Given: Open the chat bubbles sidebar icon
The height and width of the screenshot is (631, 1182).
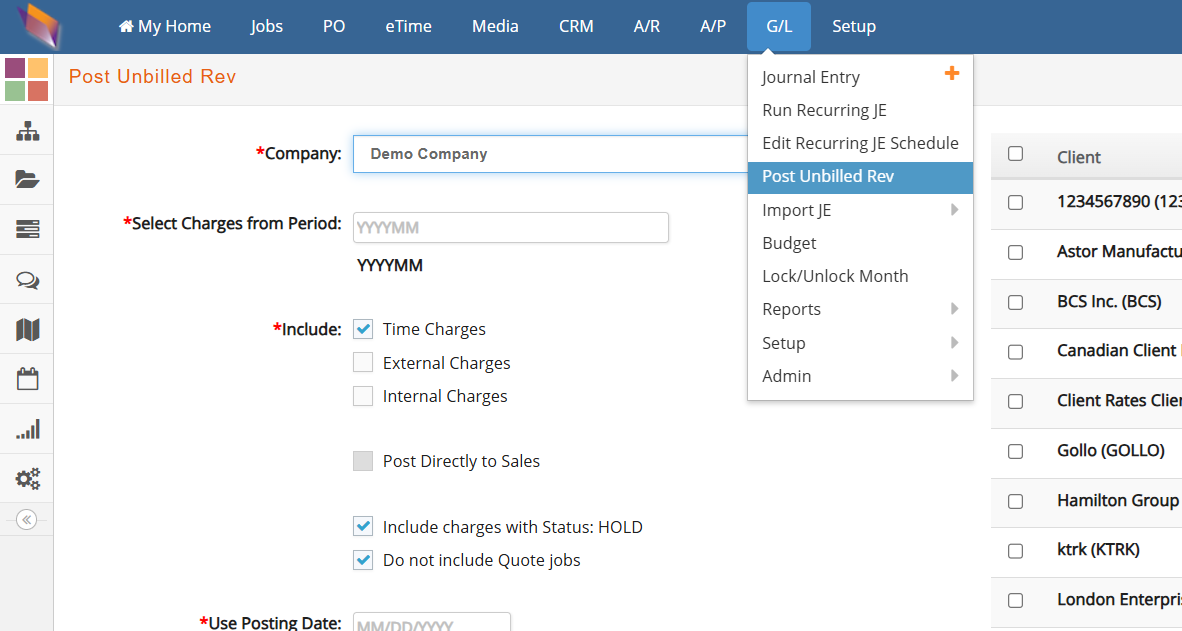Looking at the screenshot, I should tap(28, 280).
